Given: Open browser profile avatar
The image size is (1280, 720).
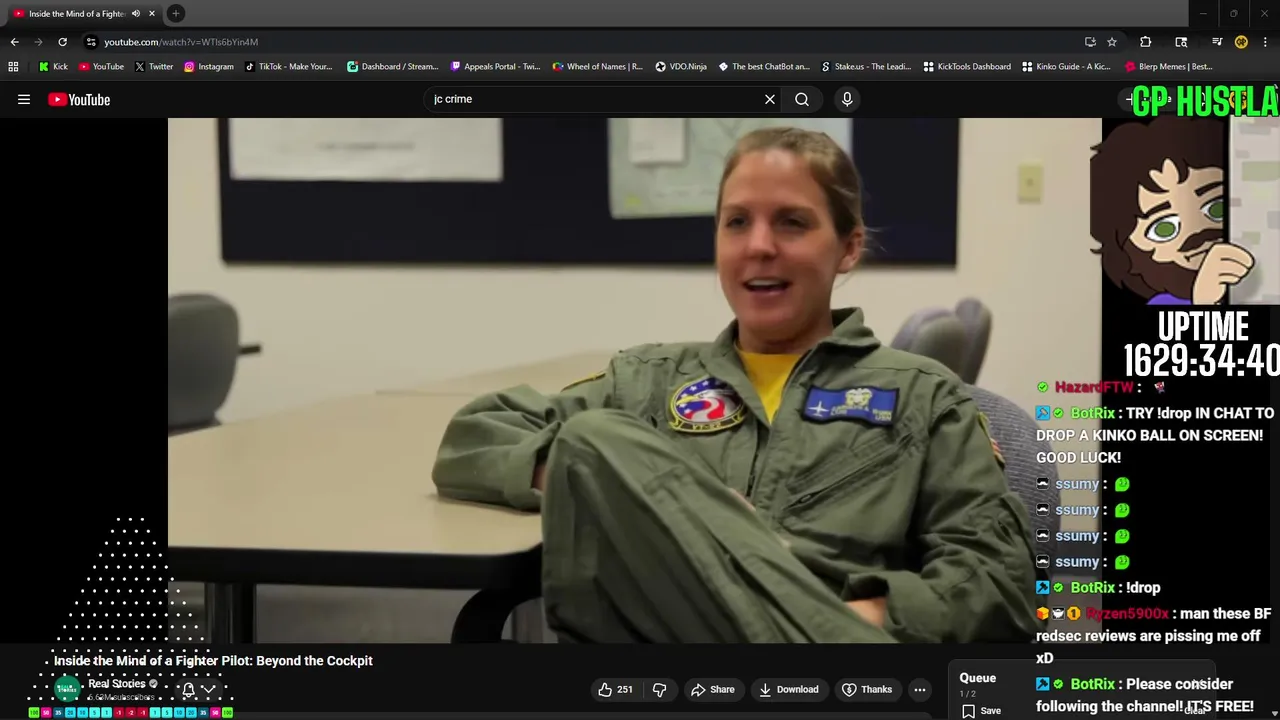Looking at the screenshot, I should pyautogui.click(x=1241, y=42).
